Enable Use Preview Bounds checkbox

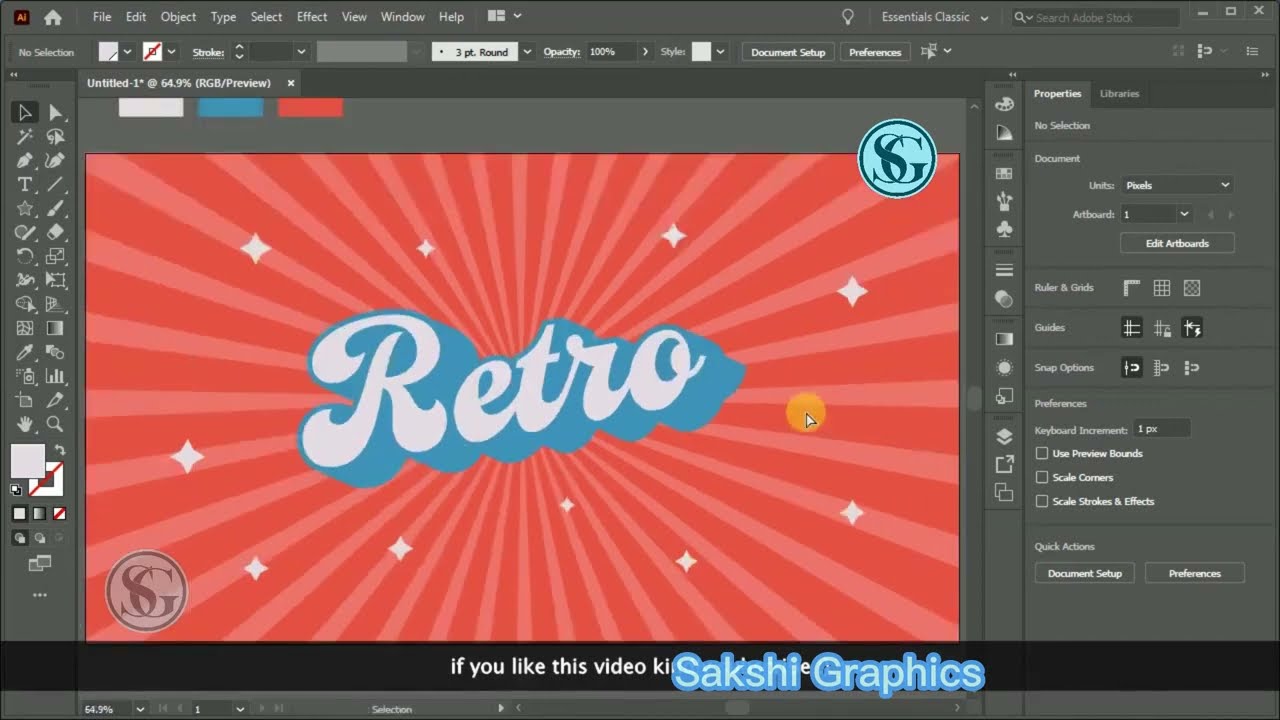coord(1042,453)
